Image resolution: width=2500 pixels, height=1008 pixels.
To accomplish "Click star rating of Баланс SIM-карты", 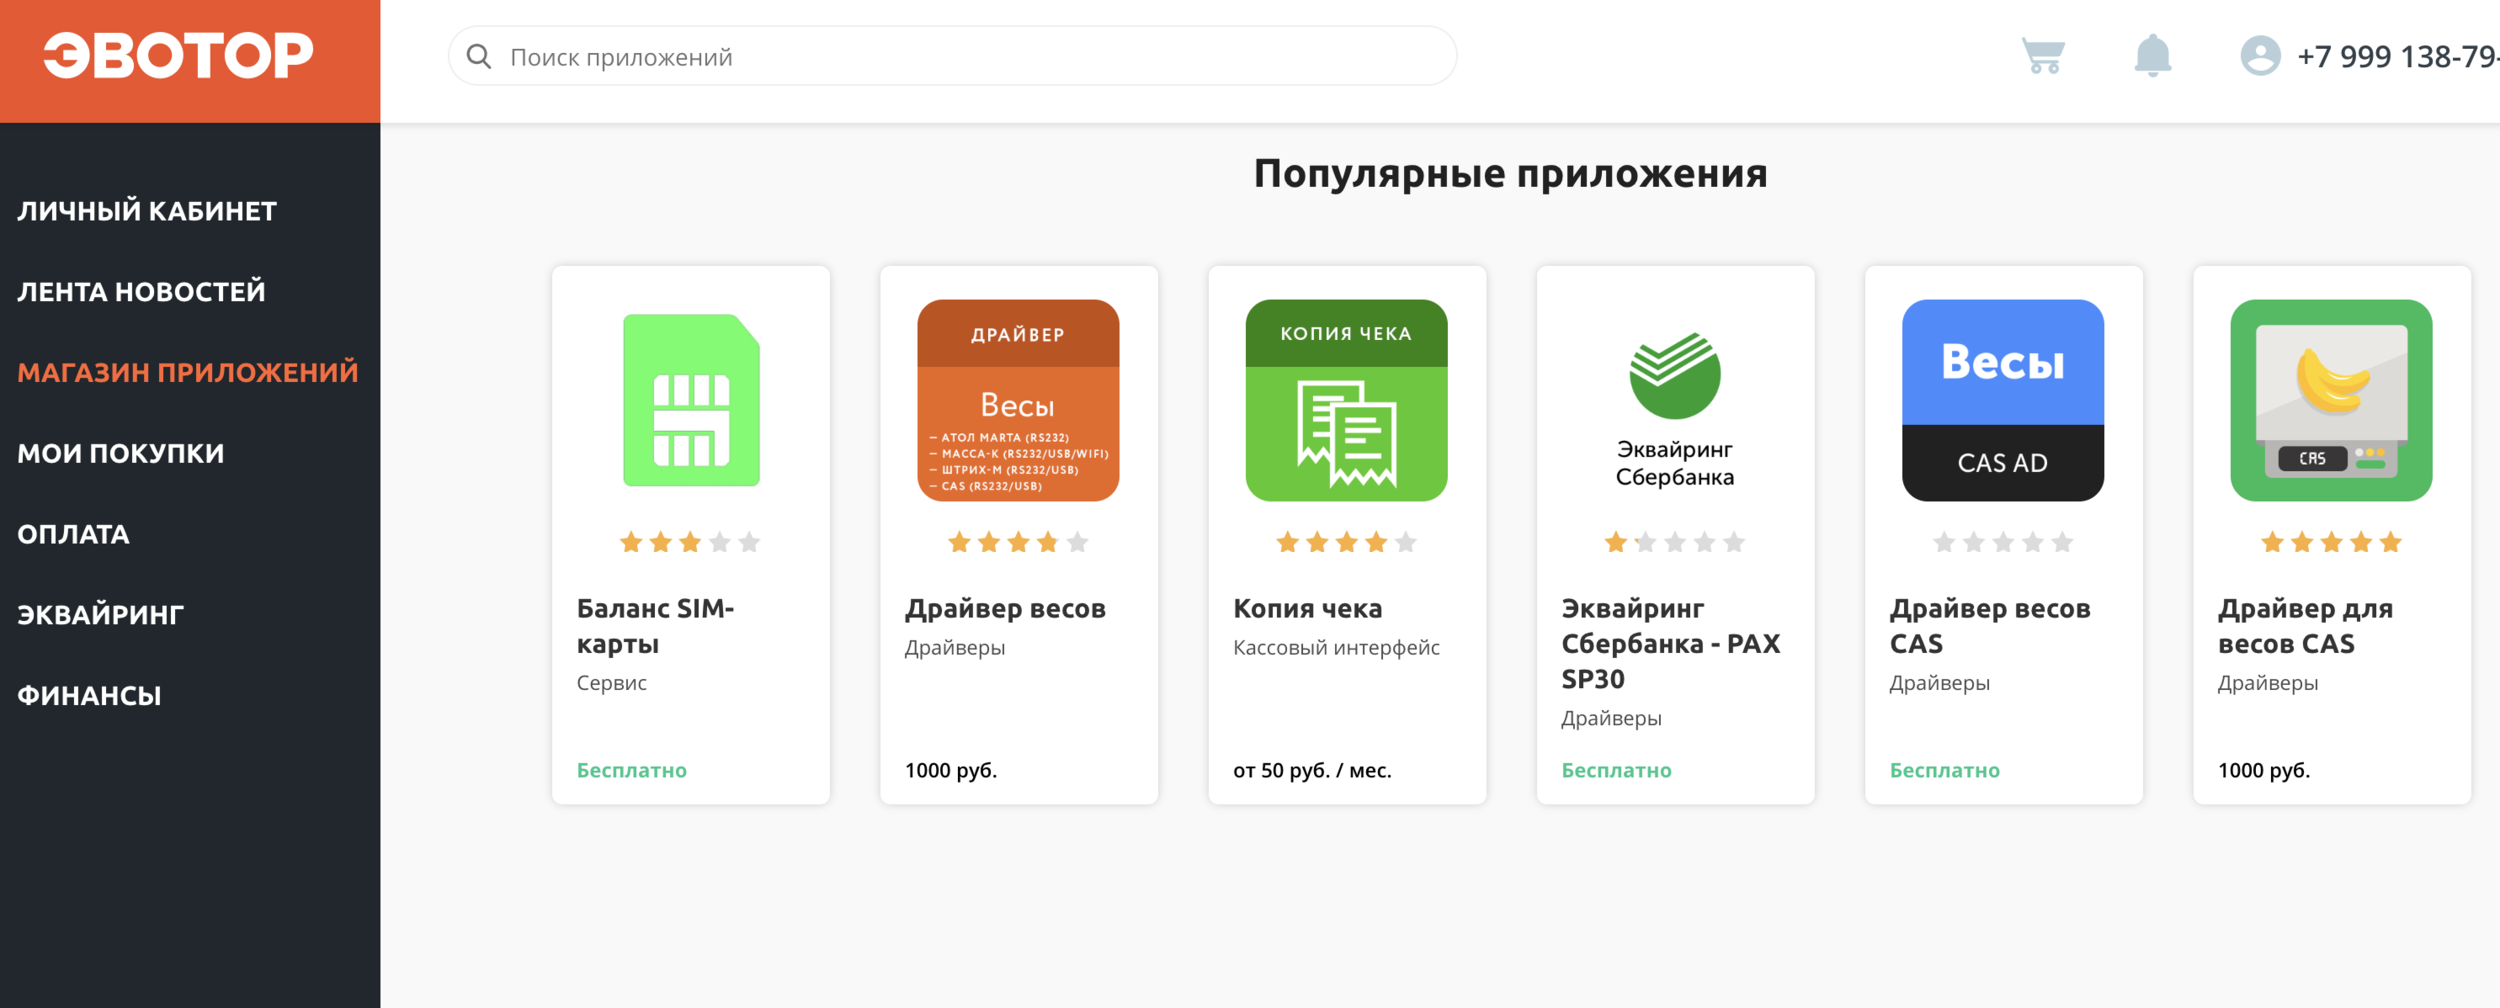I will (x=690, y=543).
